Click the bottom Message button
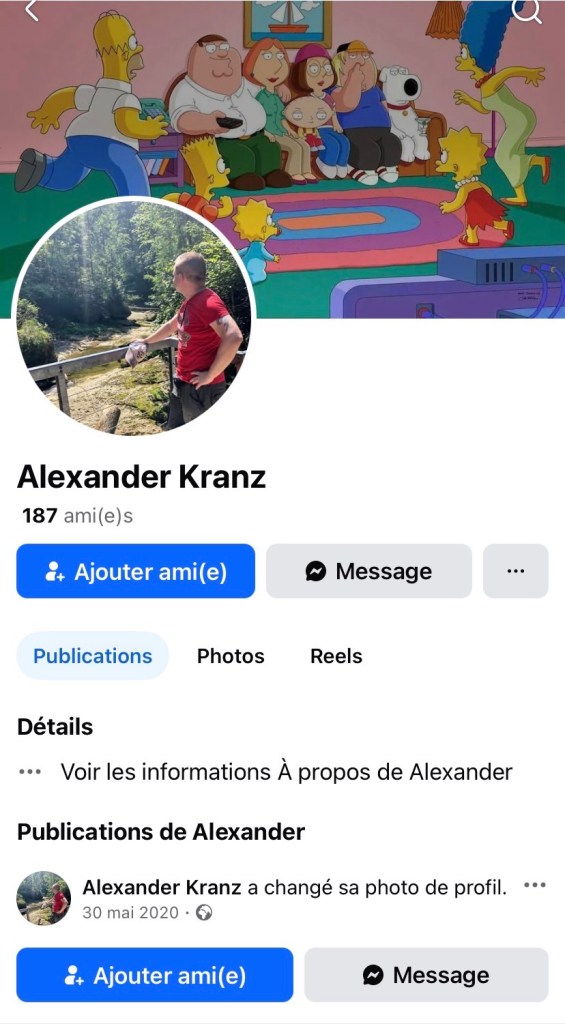The image size is (565, 1024). point(427,975)
